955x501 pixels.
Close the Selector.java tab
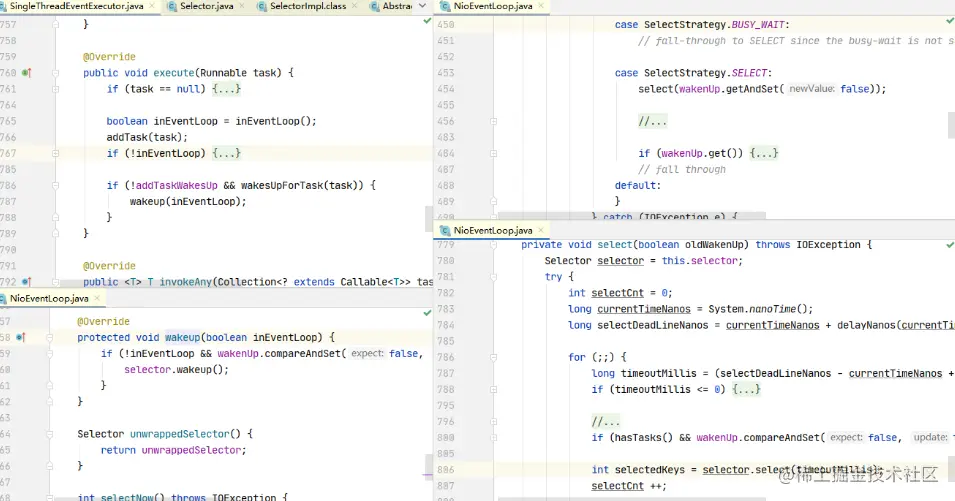tap(242, 6)
